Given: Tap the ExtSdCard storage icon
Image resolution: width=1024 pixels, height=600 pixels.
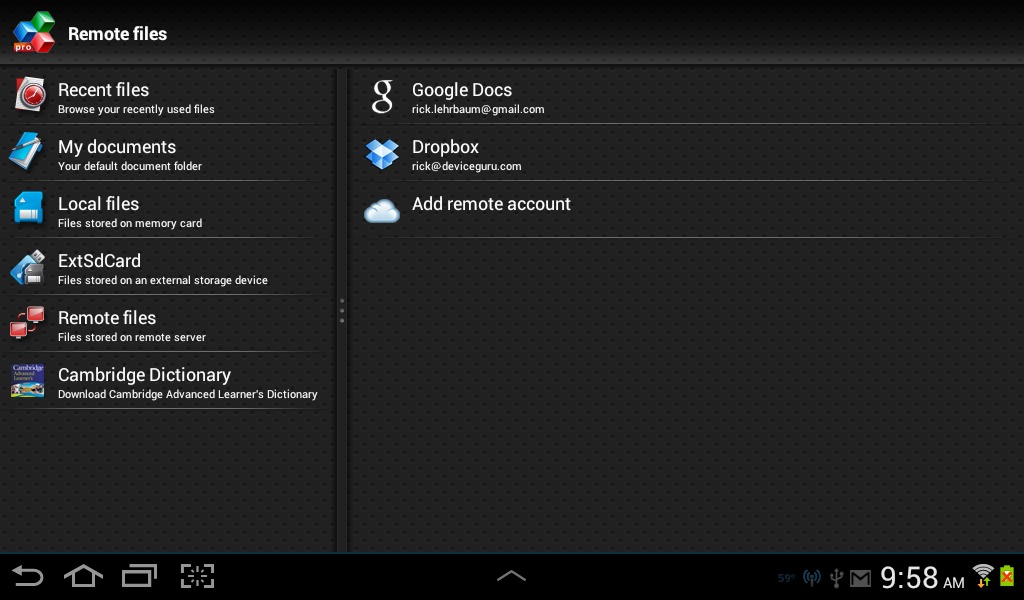Looking at the screenshot, I should point(27,266).
